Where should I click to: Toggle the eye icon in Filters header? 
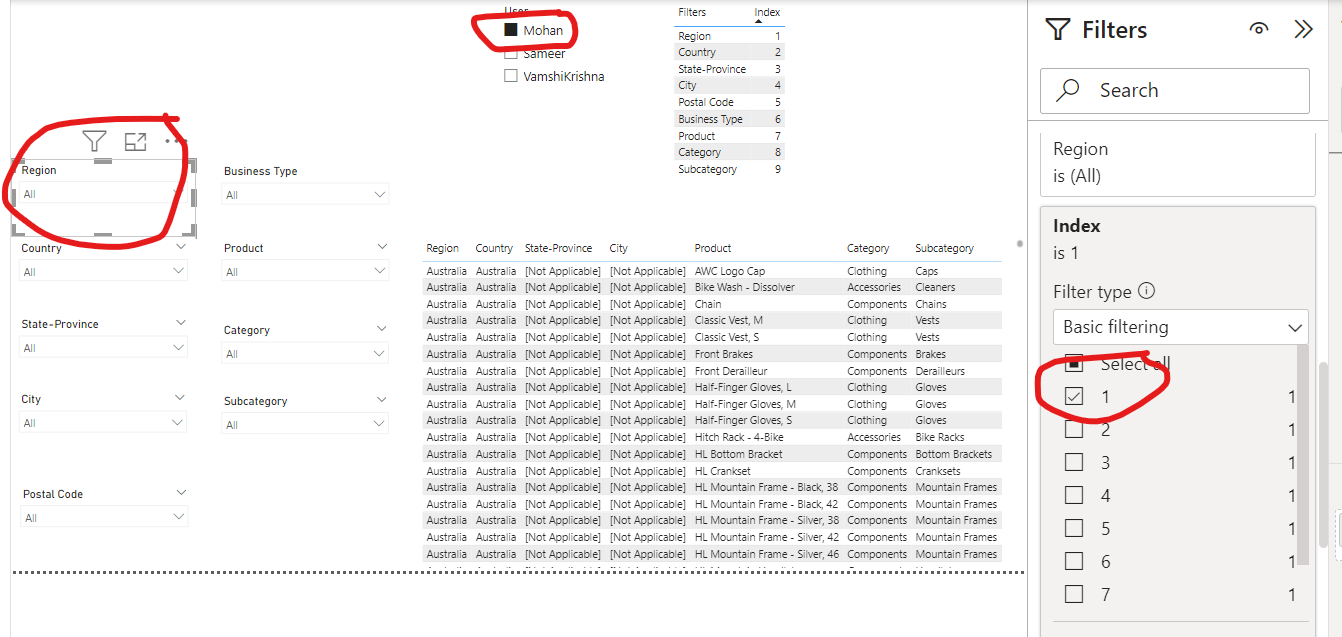(x=1259, y=29)
